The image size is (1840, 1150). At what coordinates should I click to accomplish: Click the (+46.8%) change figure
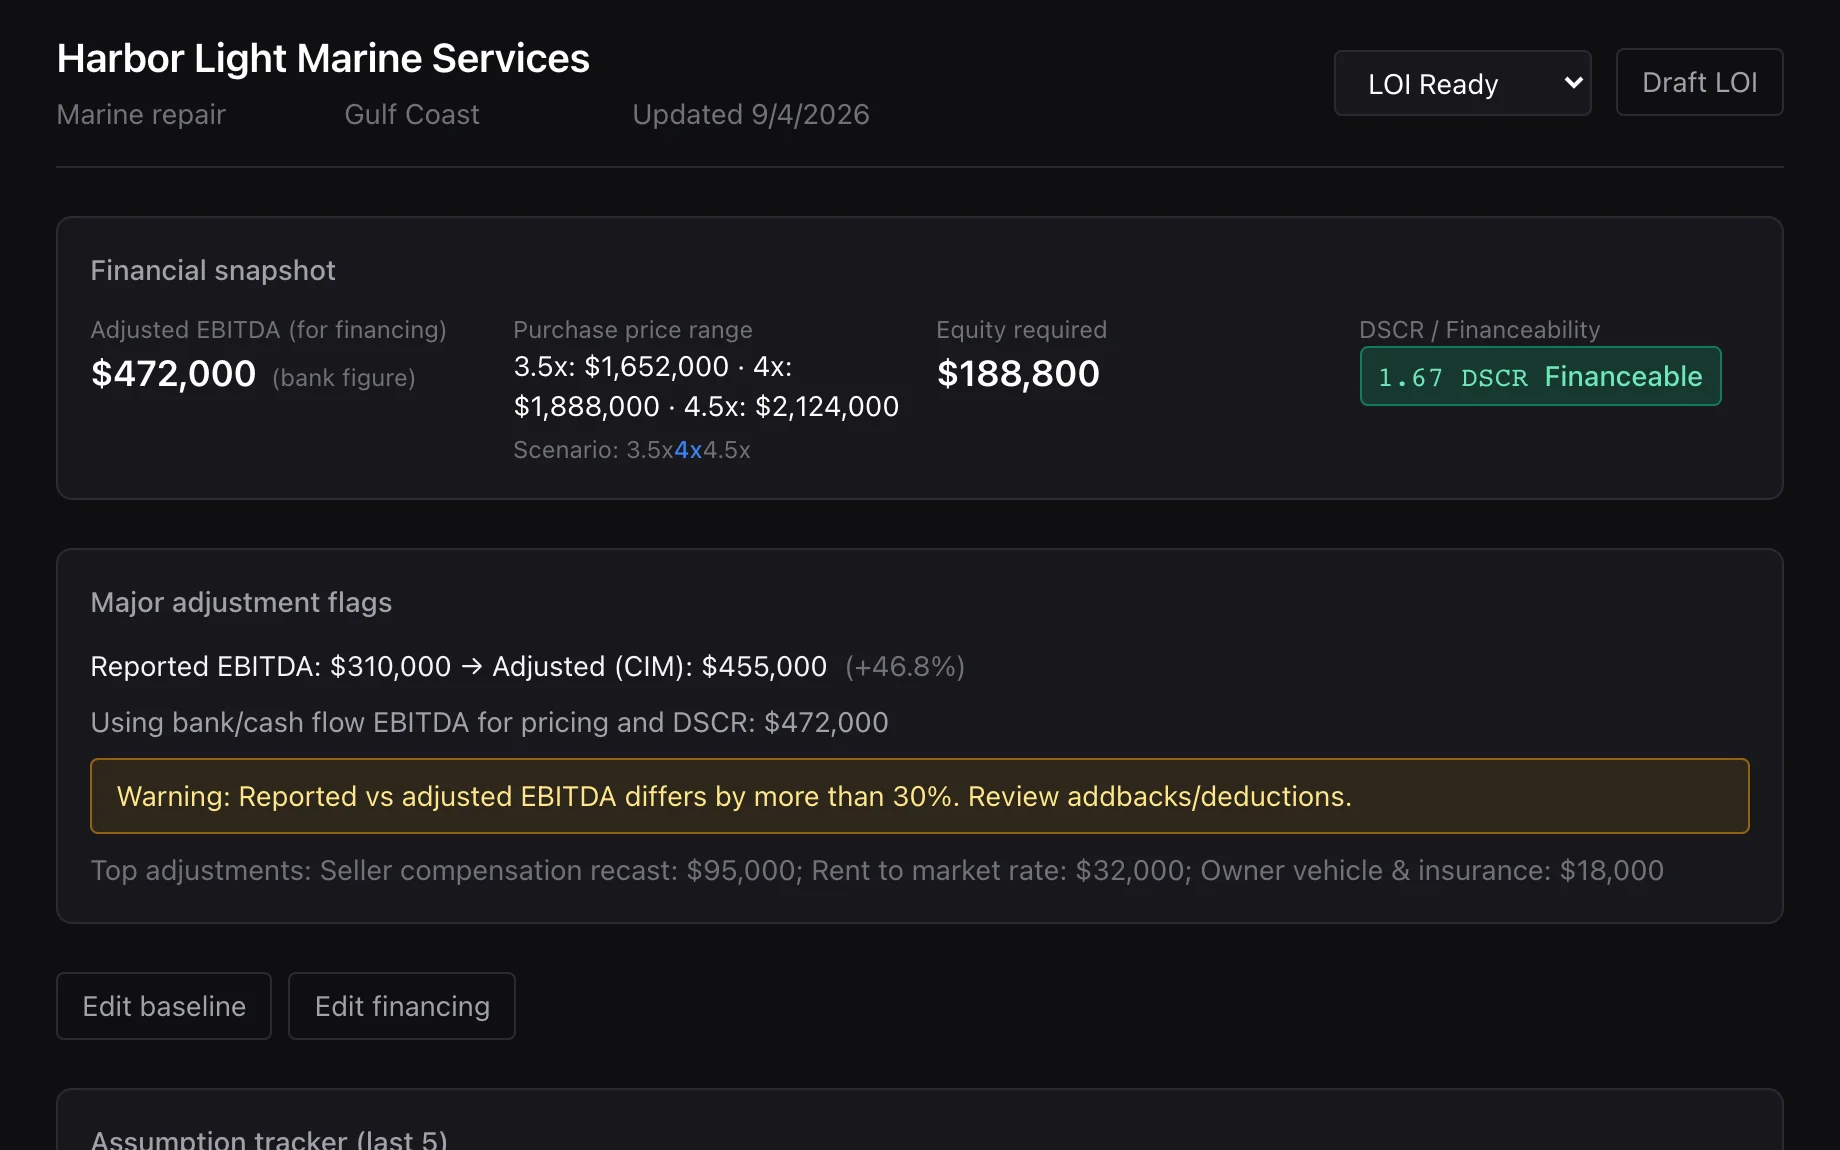click(x=905, y=667)
